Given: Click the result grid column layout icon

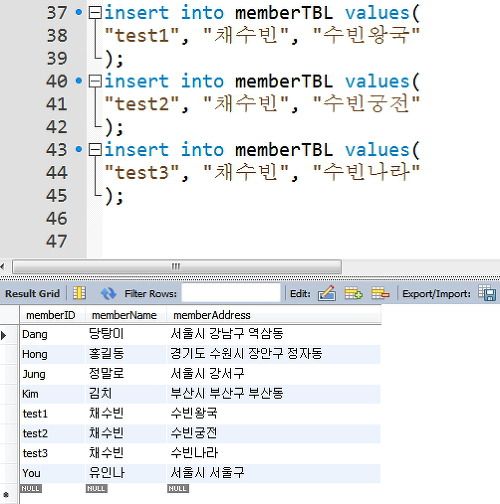Looking at the screenshot, I should (79, 293).
